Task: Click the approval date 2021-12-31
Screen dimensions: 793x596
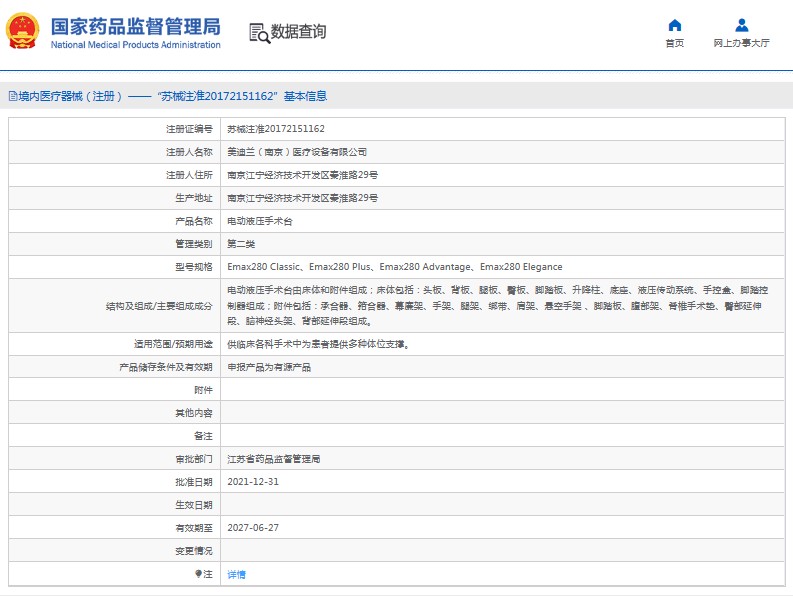Action: tap(252, 482)
